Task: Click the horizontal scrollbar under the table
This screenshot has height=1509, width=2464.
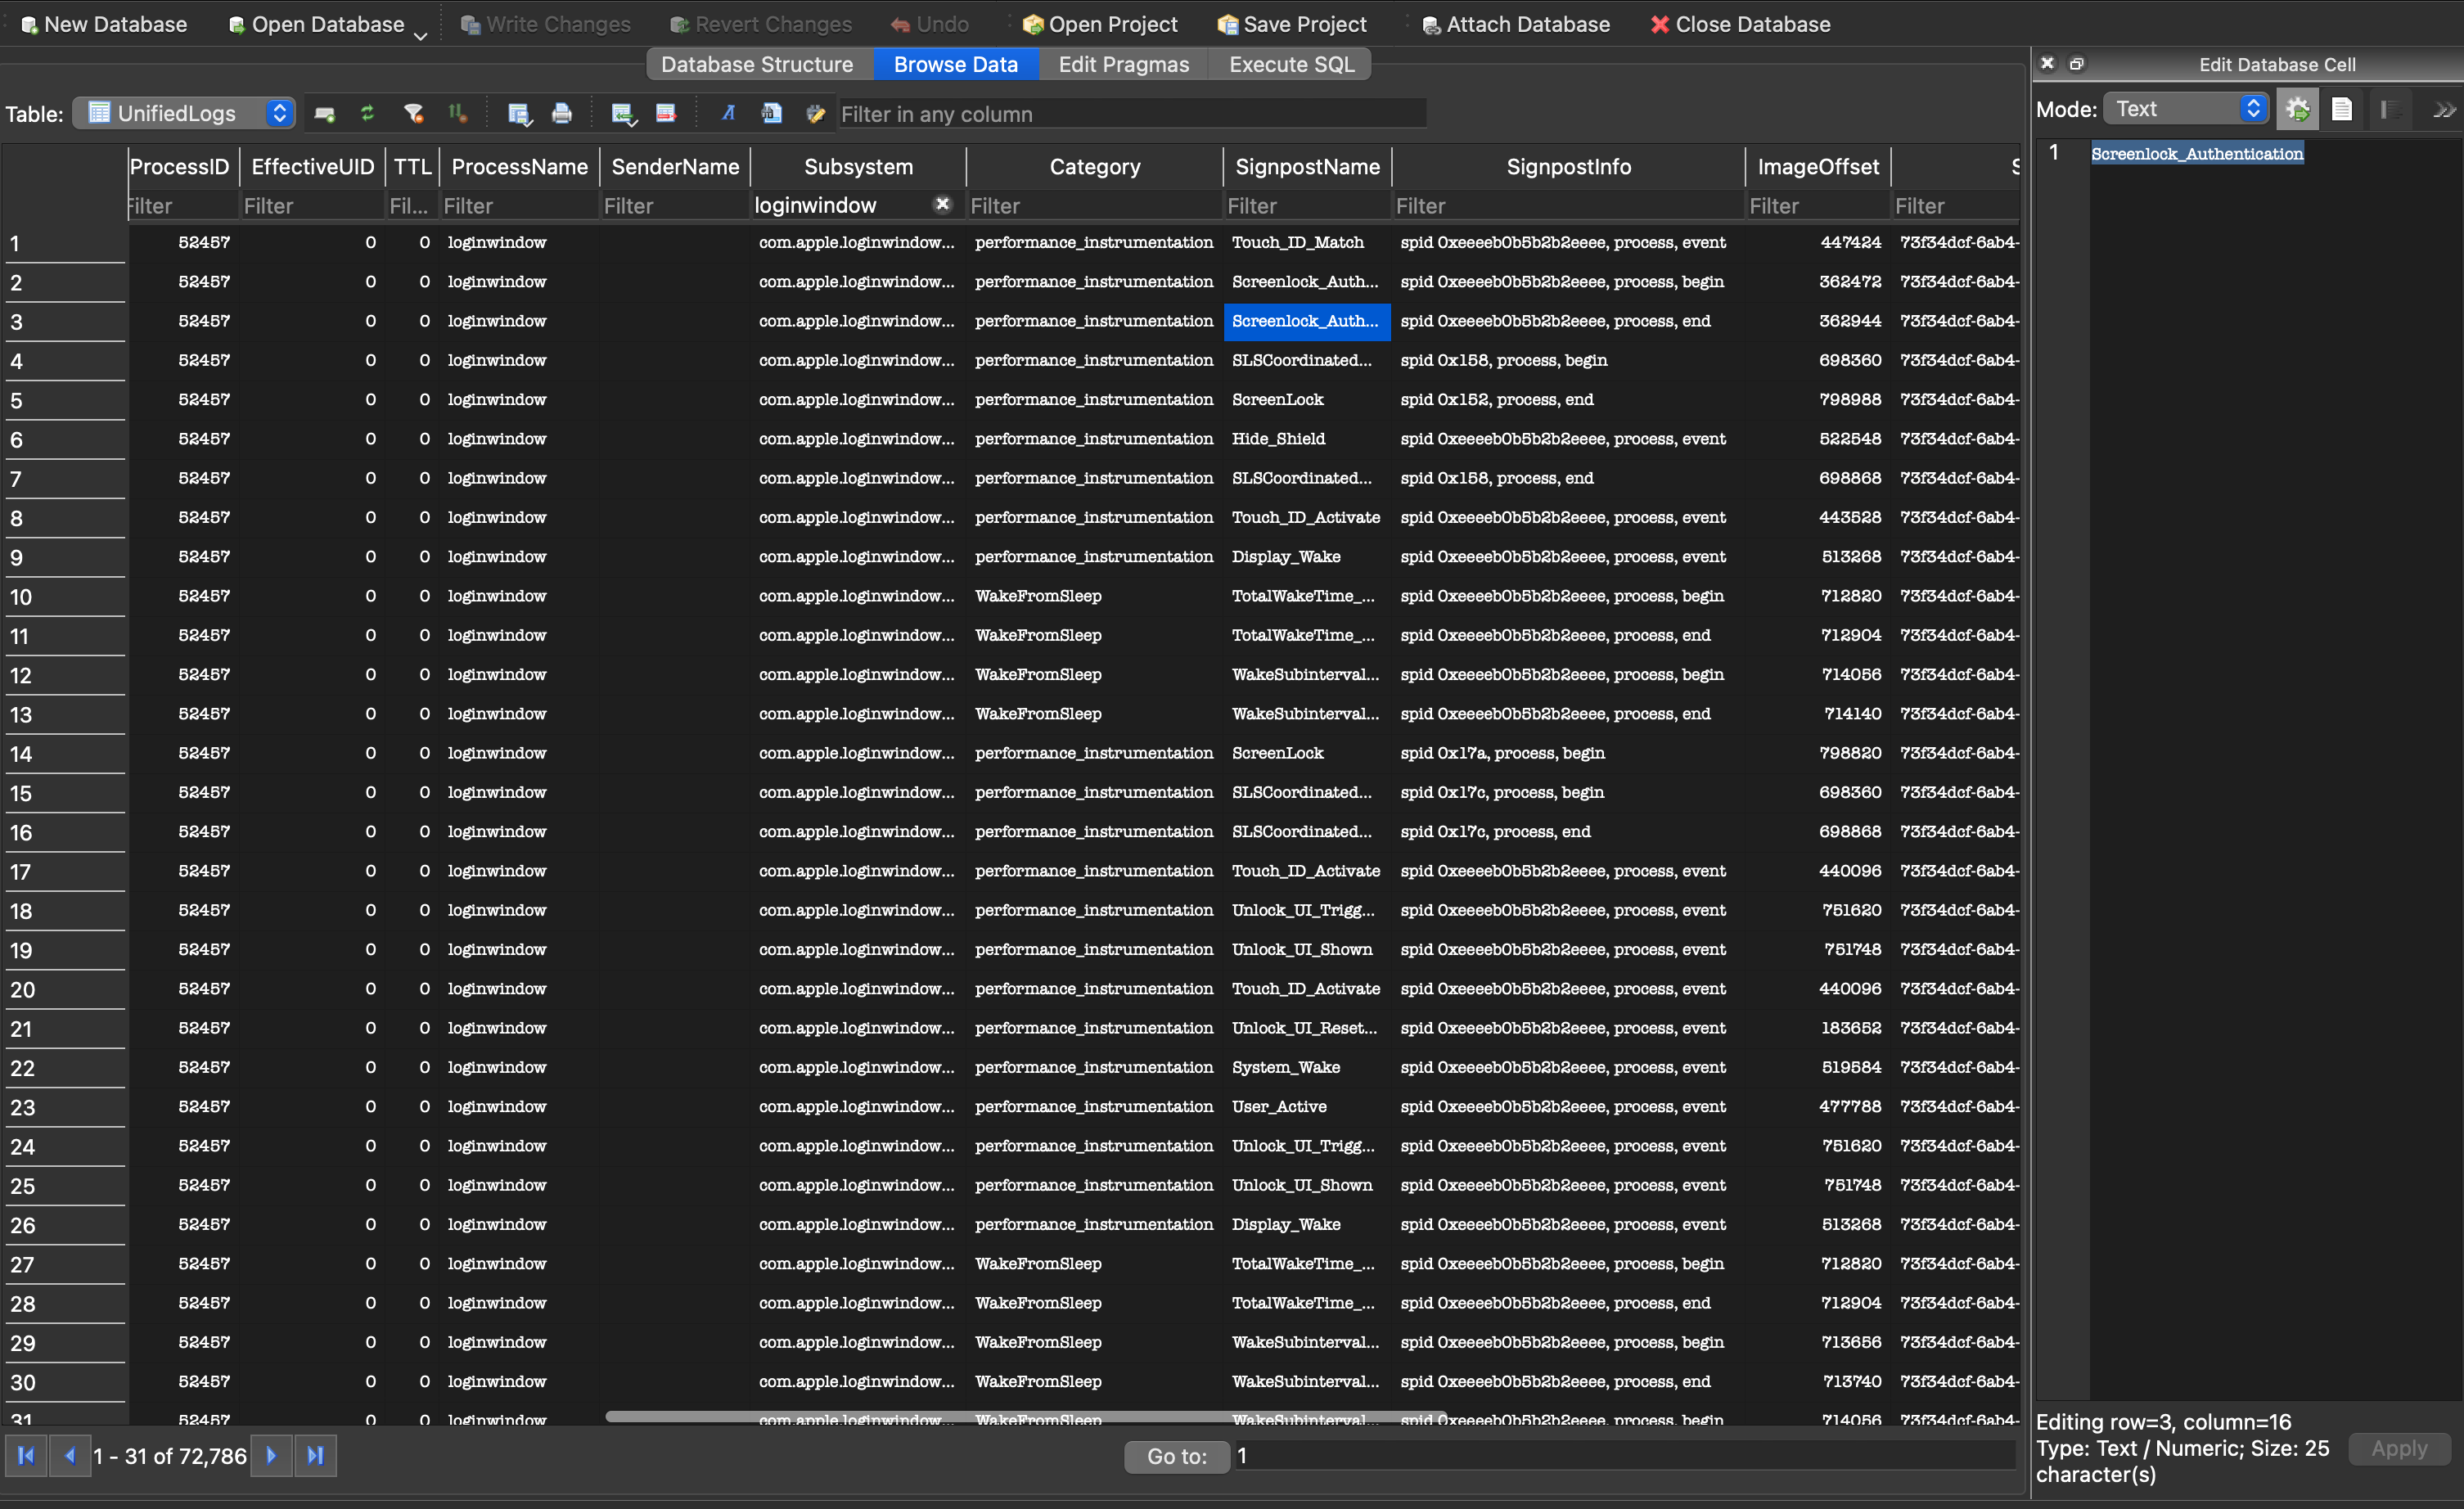Action: pyautogui.click(x=1025, y=1416)
